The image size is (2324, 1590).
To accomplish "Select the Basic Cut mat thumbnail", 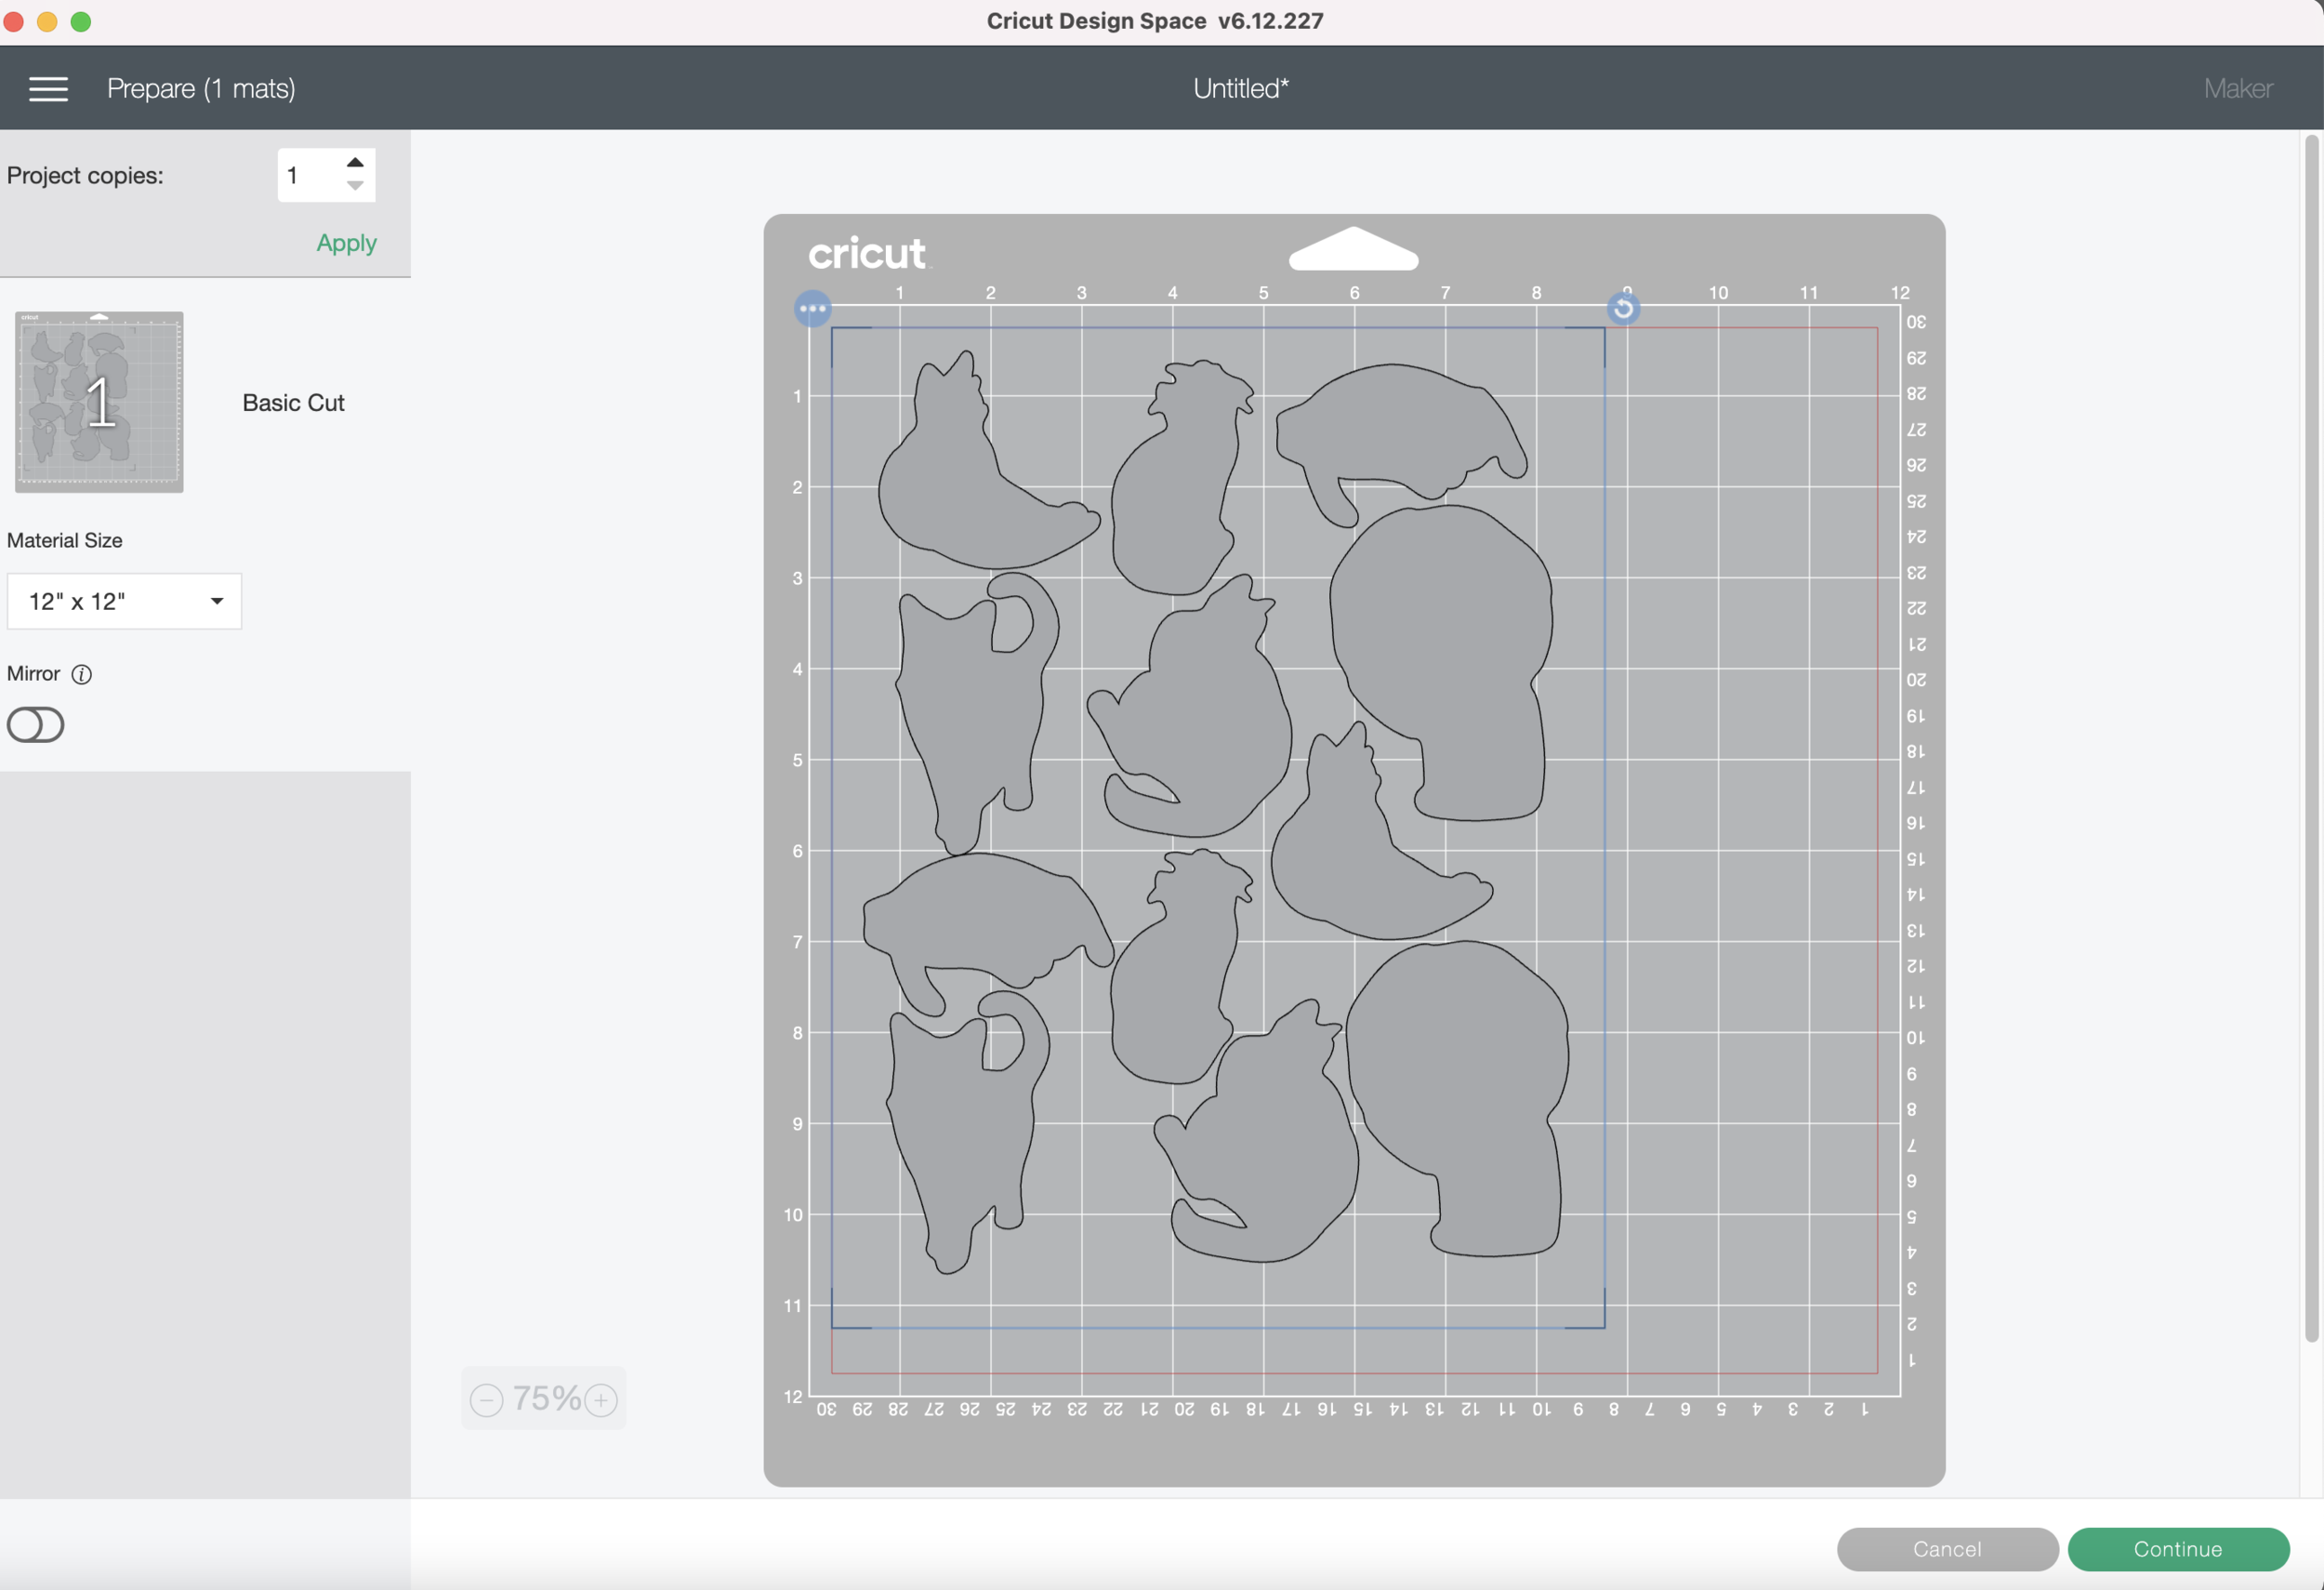I will coord(99,402).
